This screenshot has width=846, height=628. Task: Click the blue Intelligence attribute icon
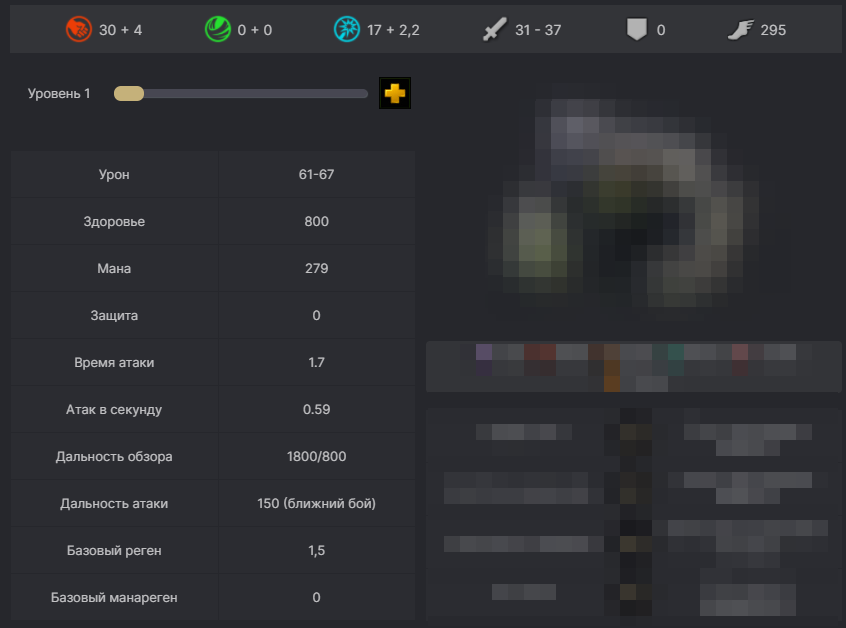pos(346,30)
